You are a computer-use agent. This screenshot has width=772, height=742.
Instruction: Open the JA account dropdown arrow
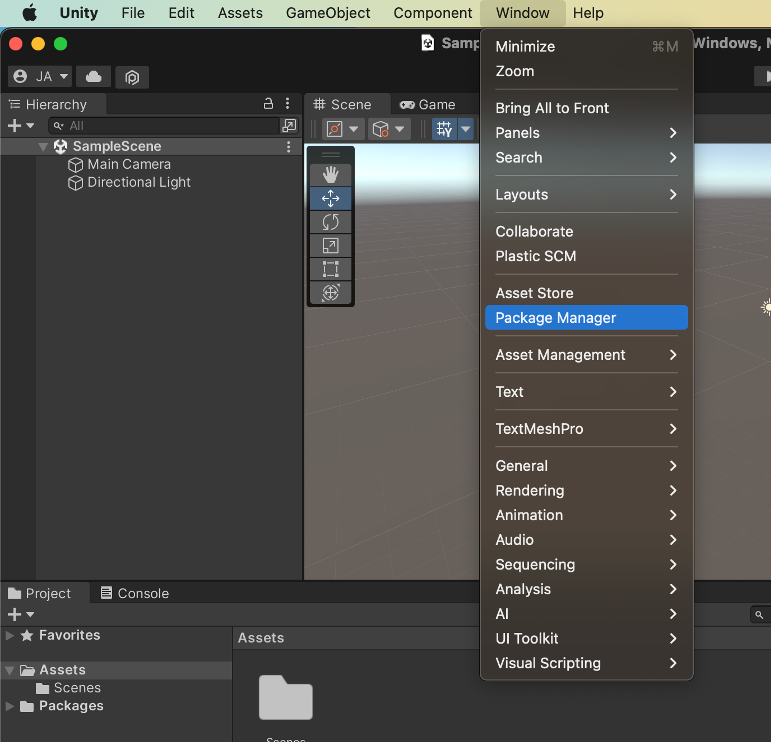coord(64,76)
